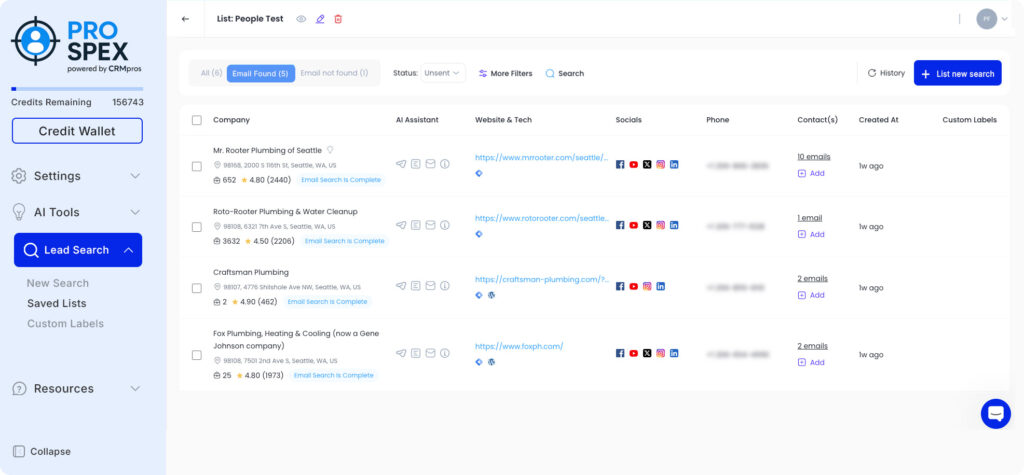Open Mr. Rooter's Facebook page icon
This screenshot has height=475, width=1024.
point(620,165)
